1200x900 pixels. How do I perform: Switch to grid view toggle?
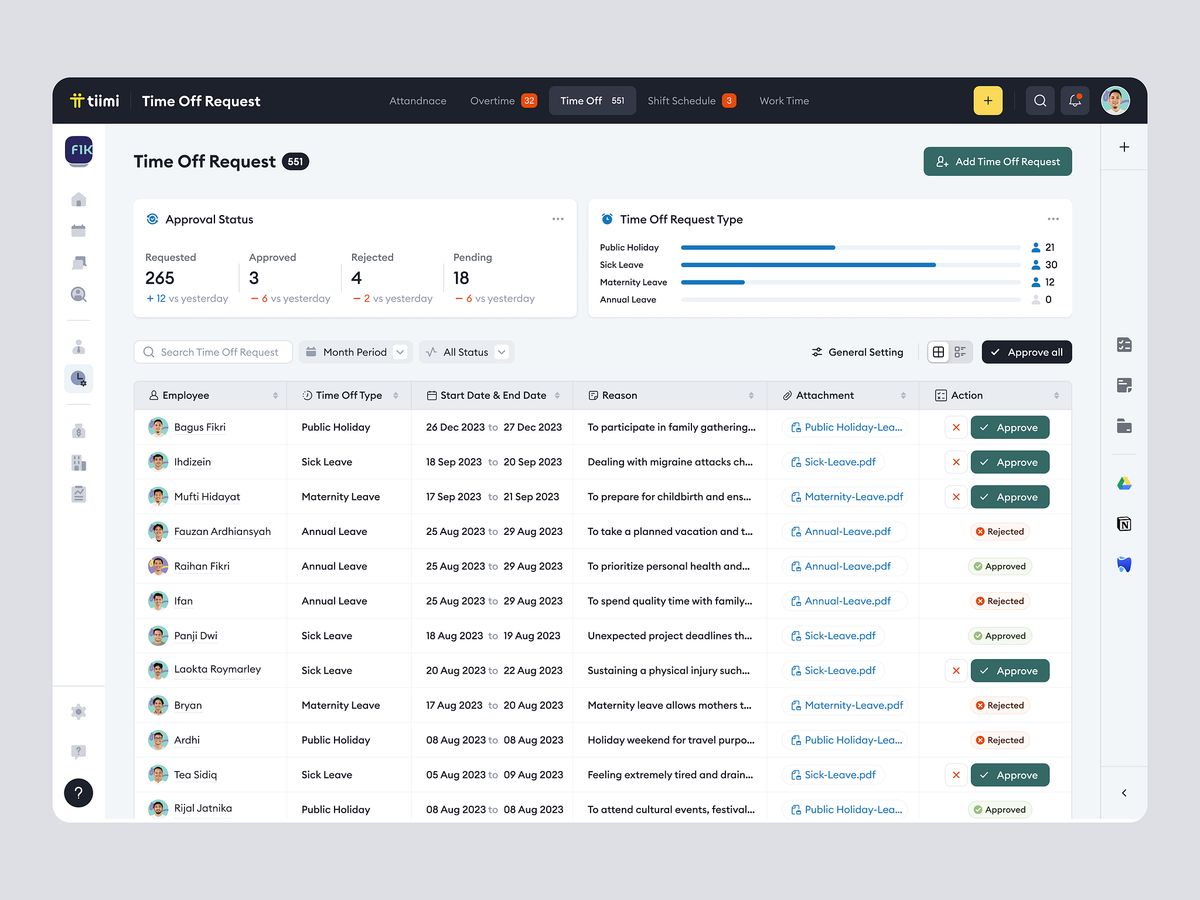click(938, 352)
